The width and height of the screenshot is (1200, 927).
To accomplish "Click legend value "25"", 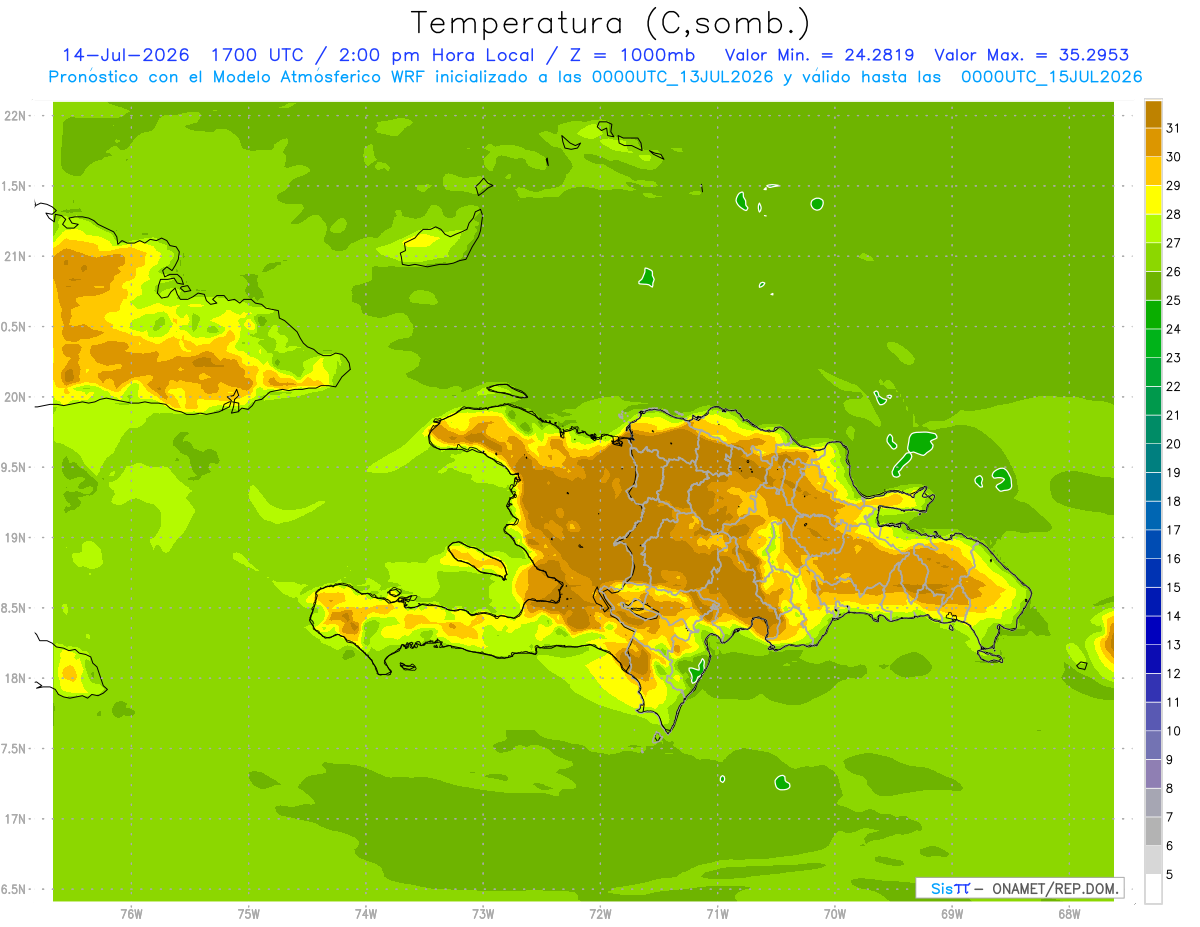I will click(1173, 300).
